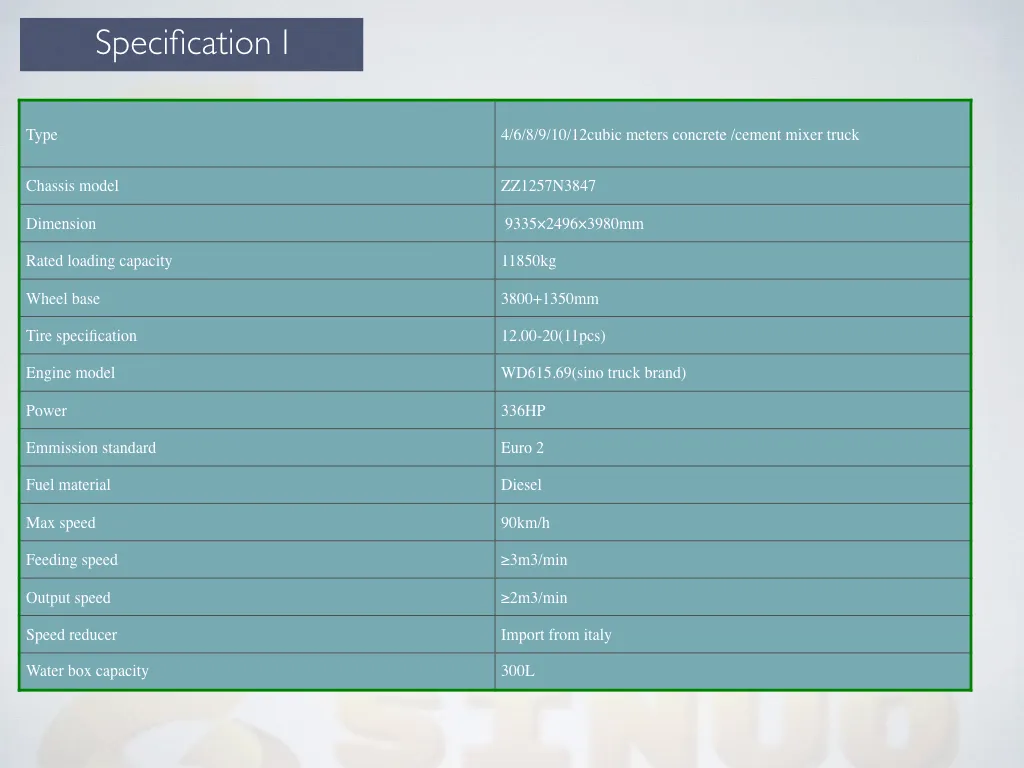Click the 'Emmission standard' label
The height and width of the screenshot is (768, 1024).
[x=91, y=448]
